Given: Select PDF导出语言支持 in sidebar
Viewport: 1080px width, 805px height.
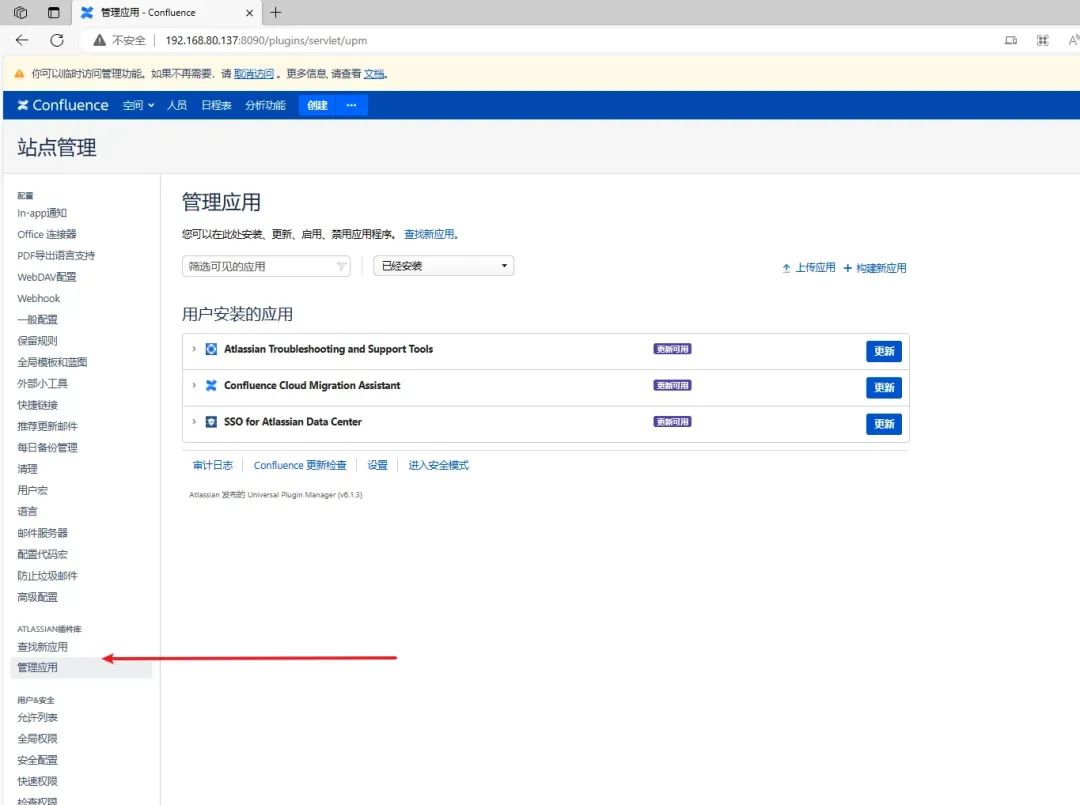Looking at the screenshot, I should 56,255.
